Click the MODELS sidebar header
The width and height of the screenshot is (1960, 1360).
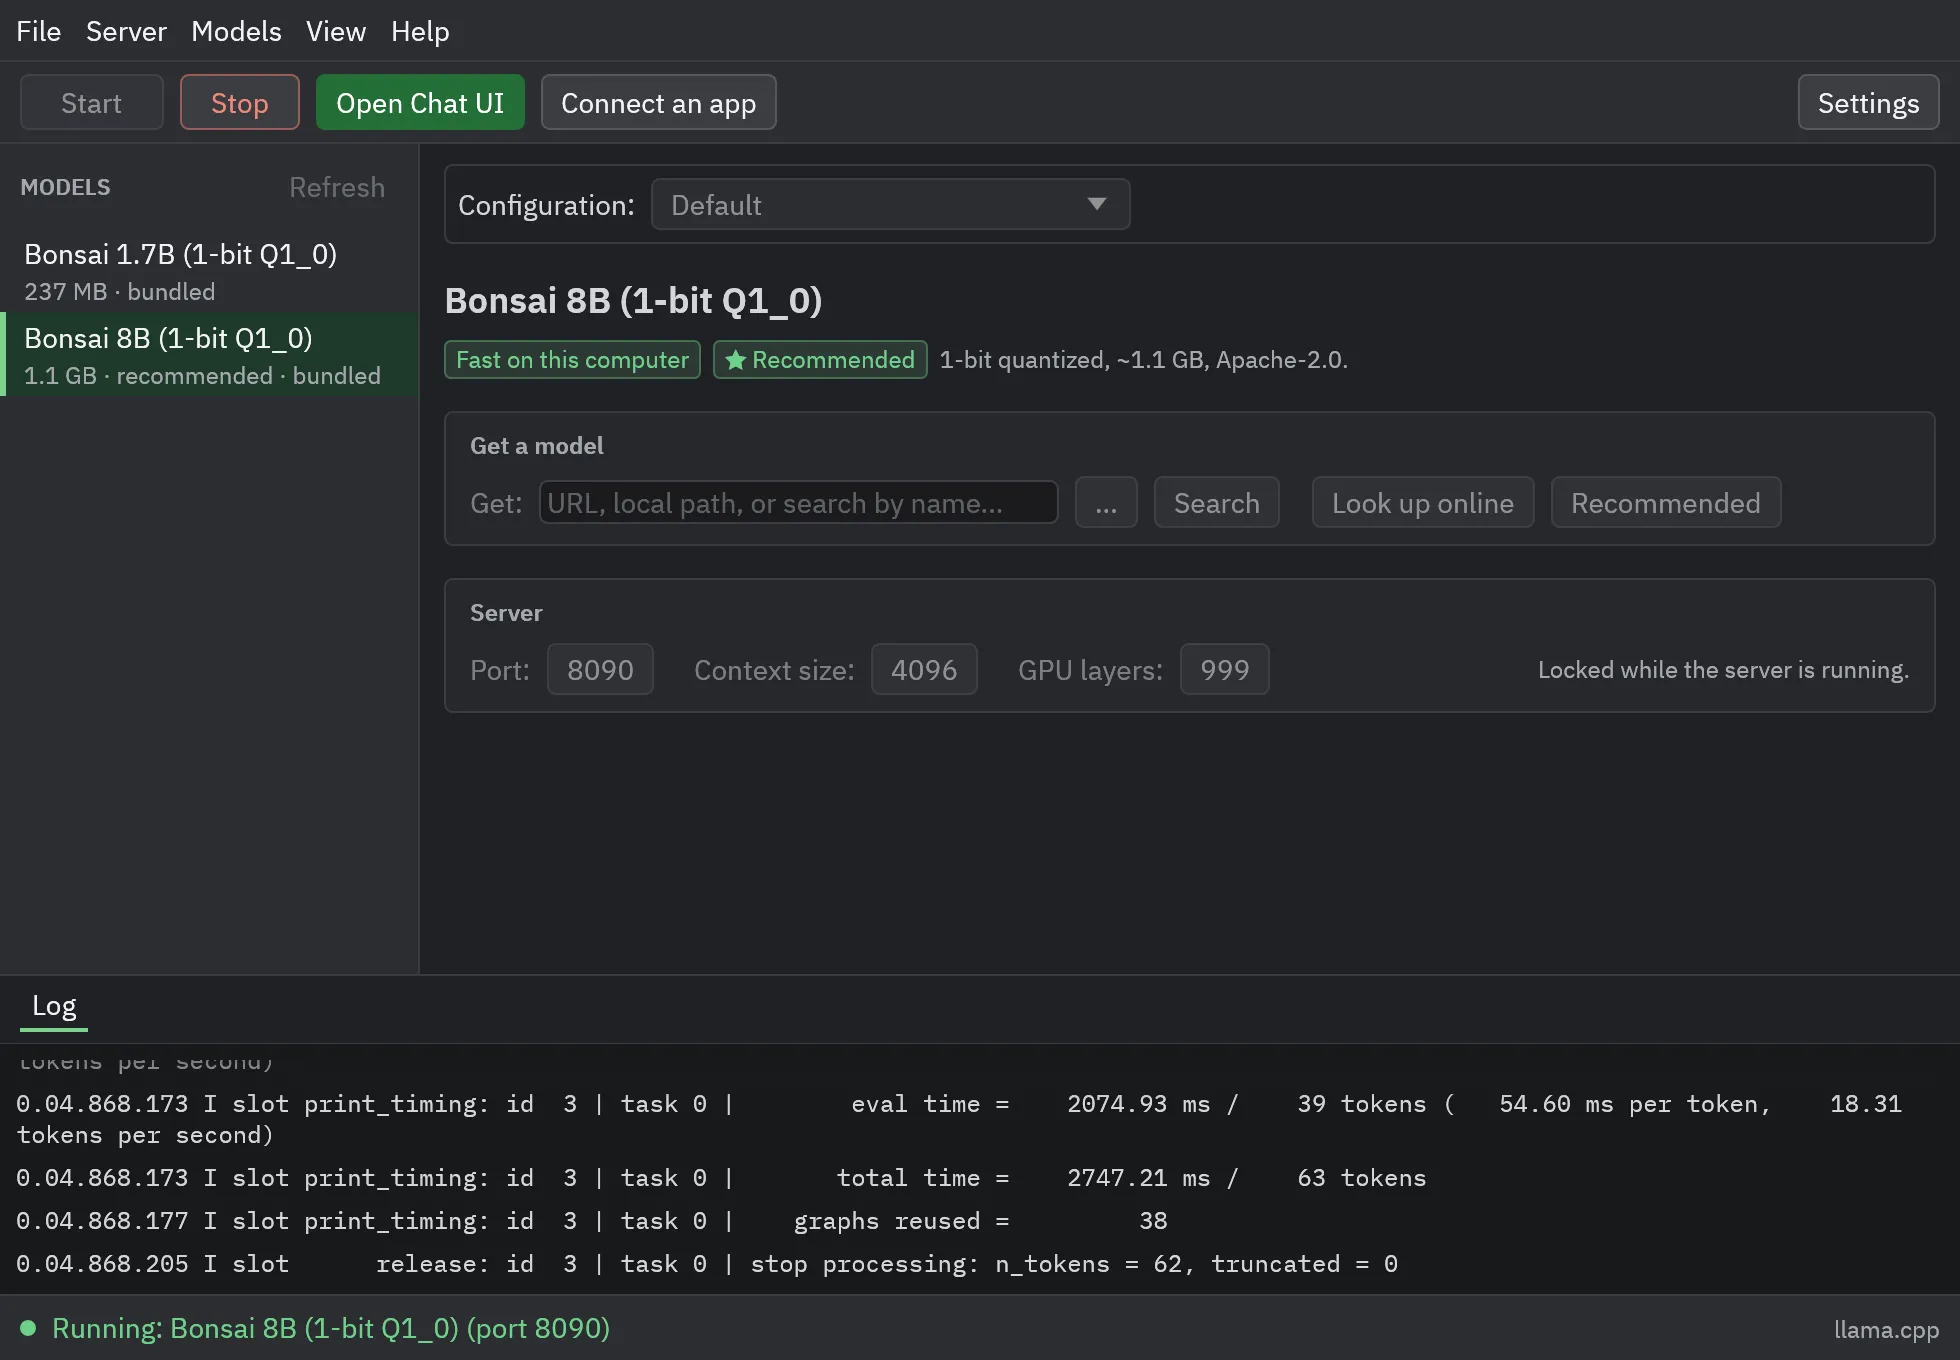65,187
